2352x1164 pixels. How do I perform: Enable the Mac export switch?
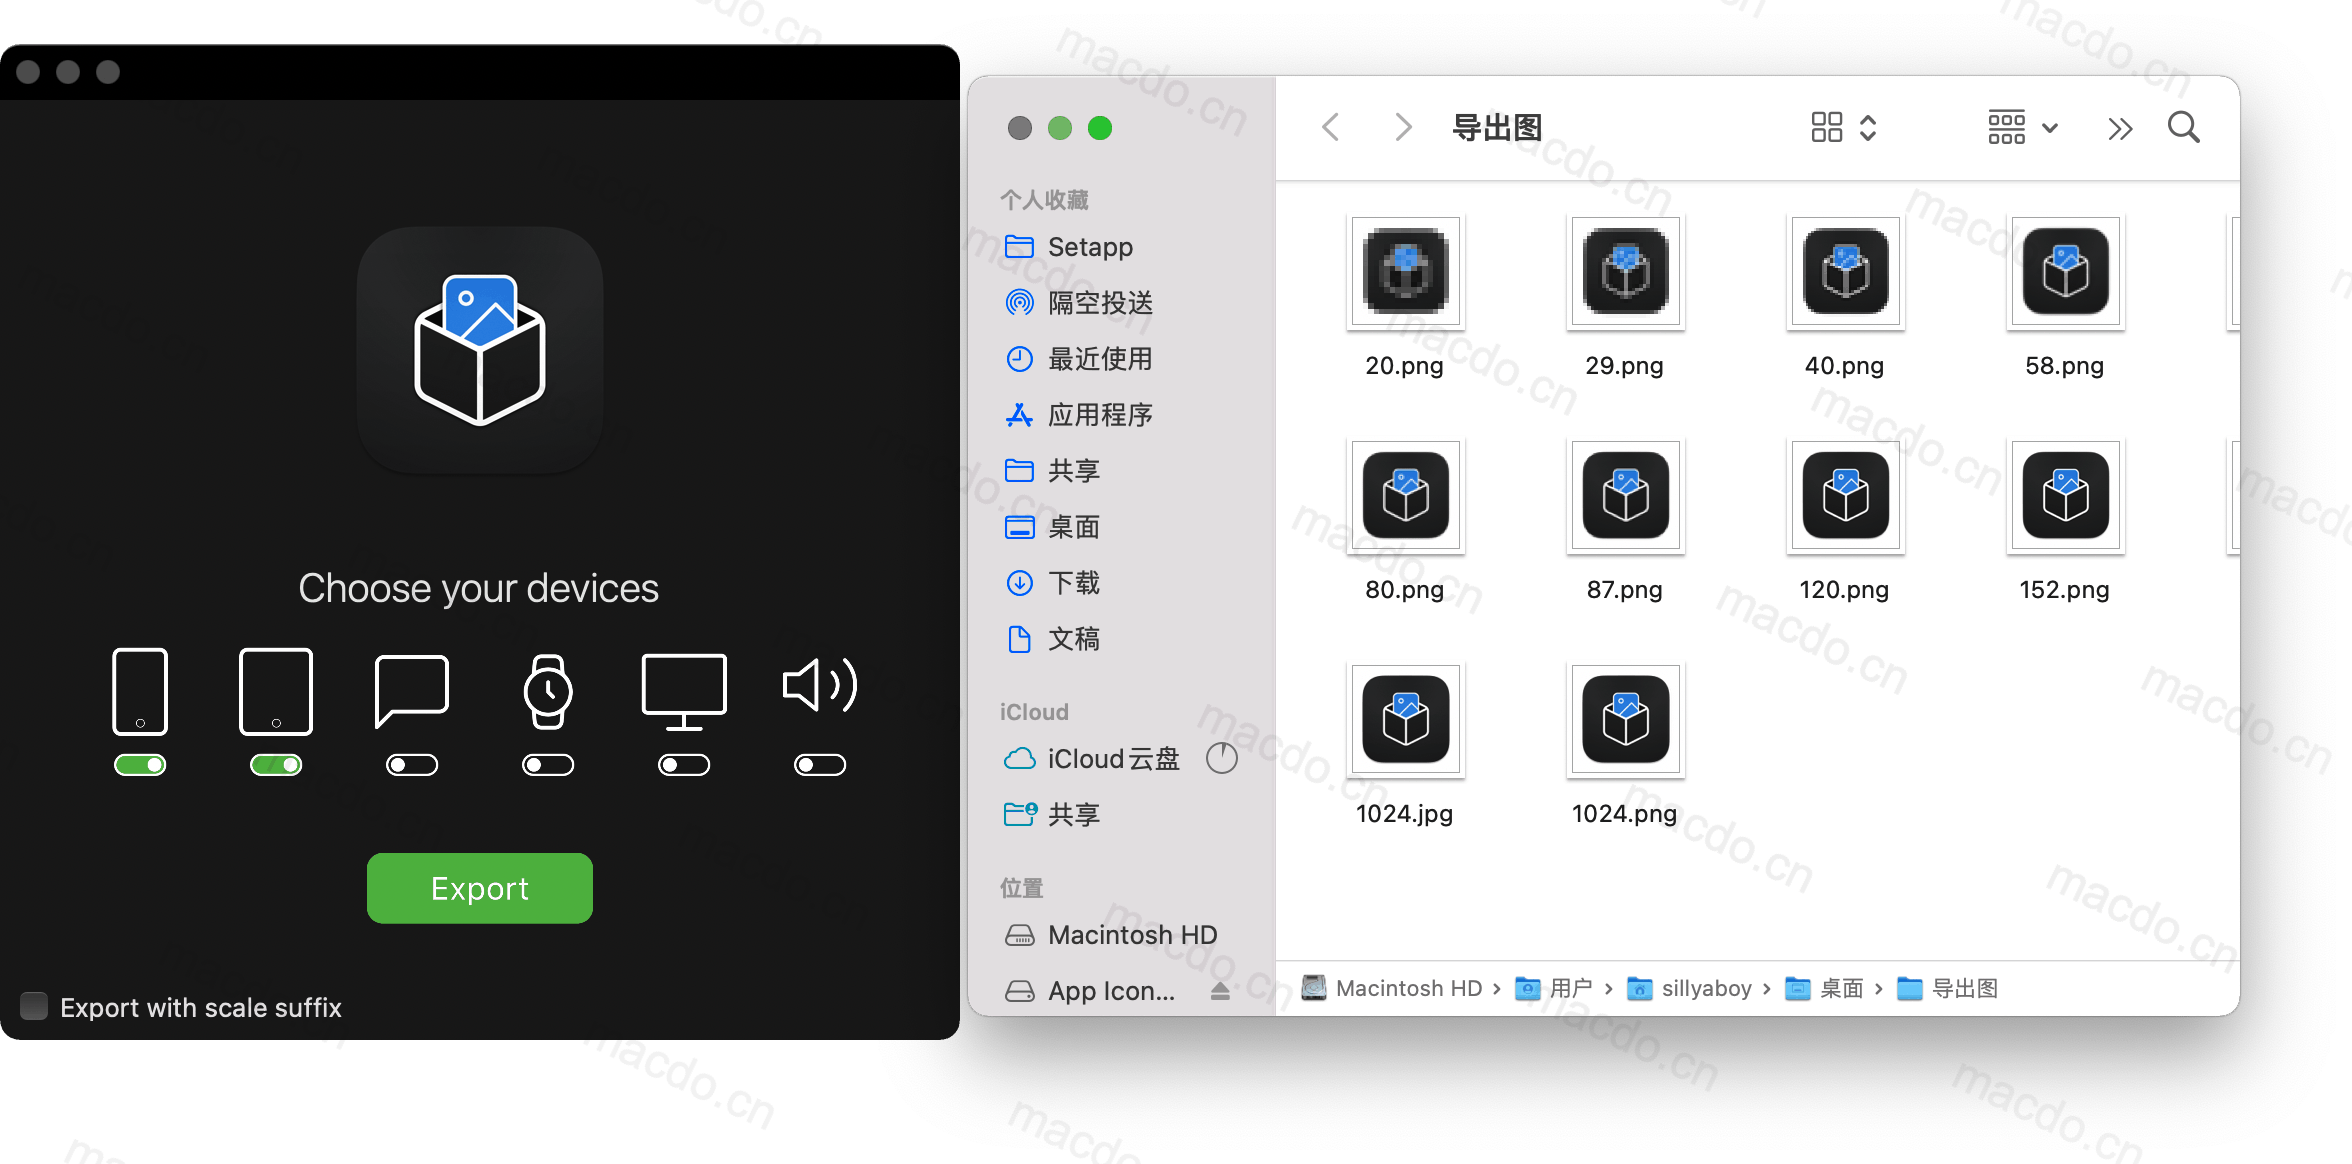point(684,765)
